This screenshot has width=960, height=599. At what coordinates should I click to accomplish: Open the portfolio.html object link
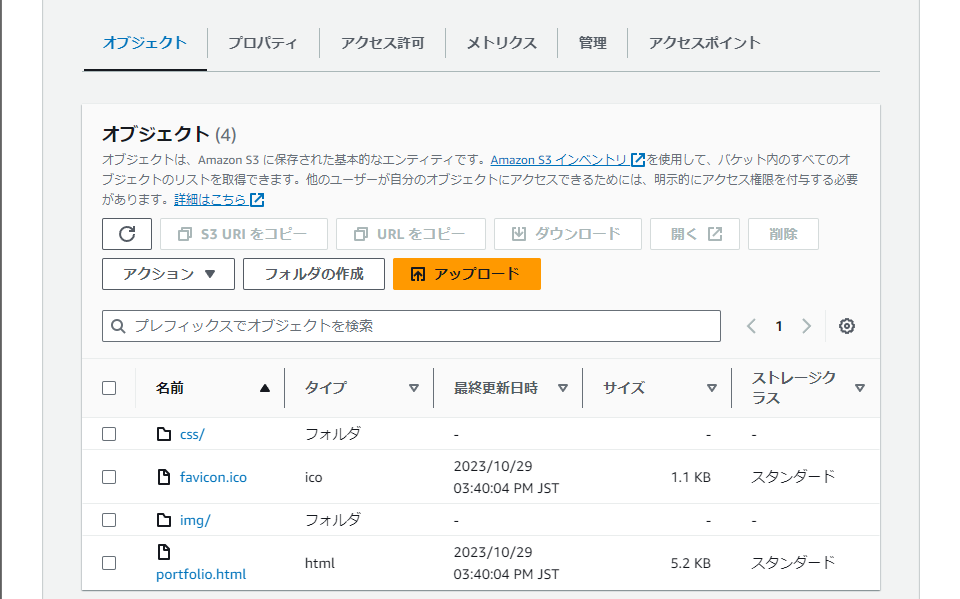click(200, 573)
